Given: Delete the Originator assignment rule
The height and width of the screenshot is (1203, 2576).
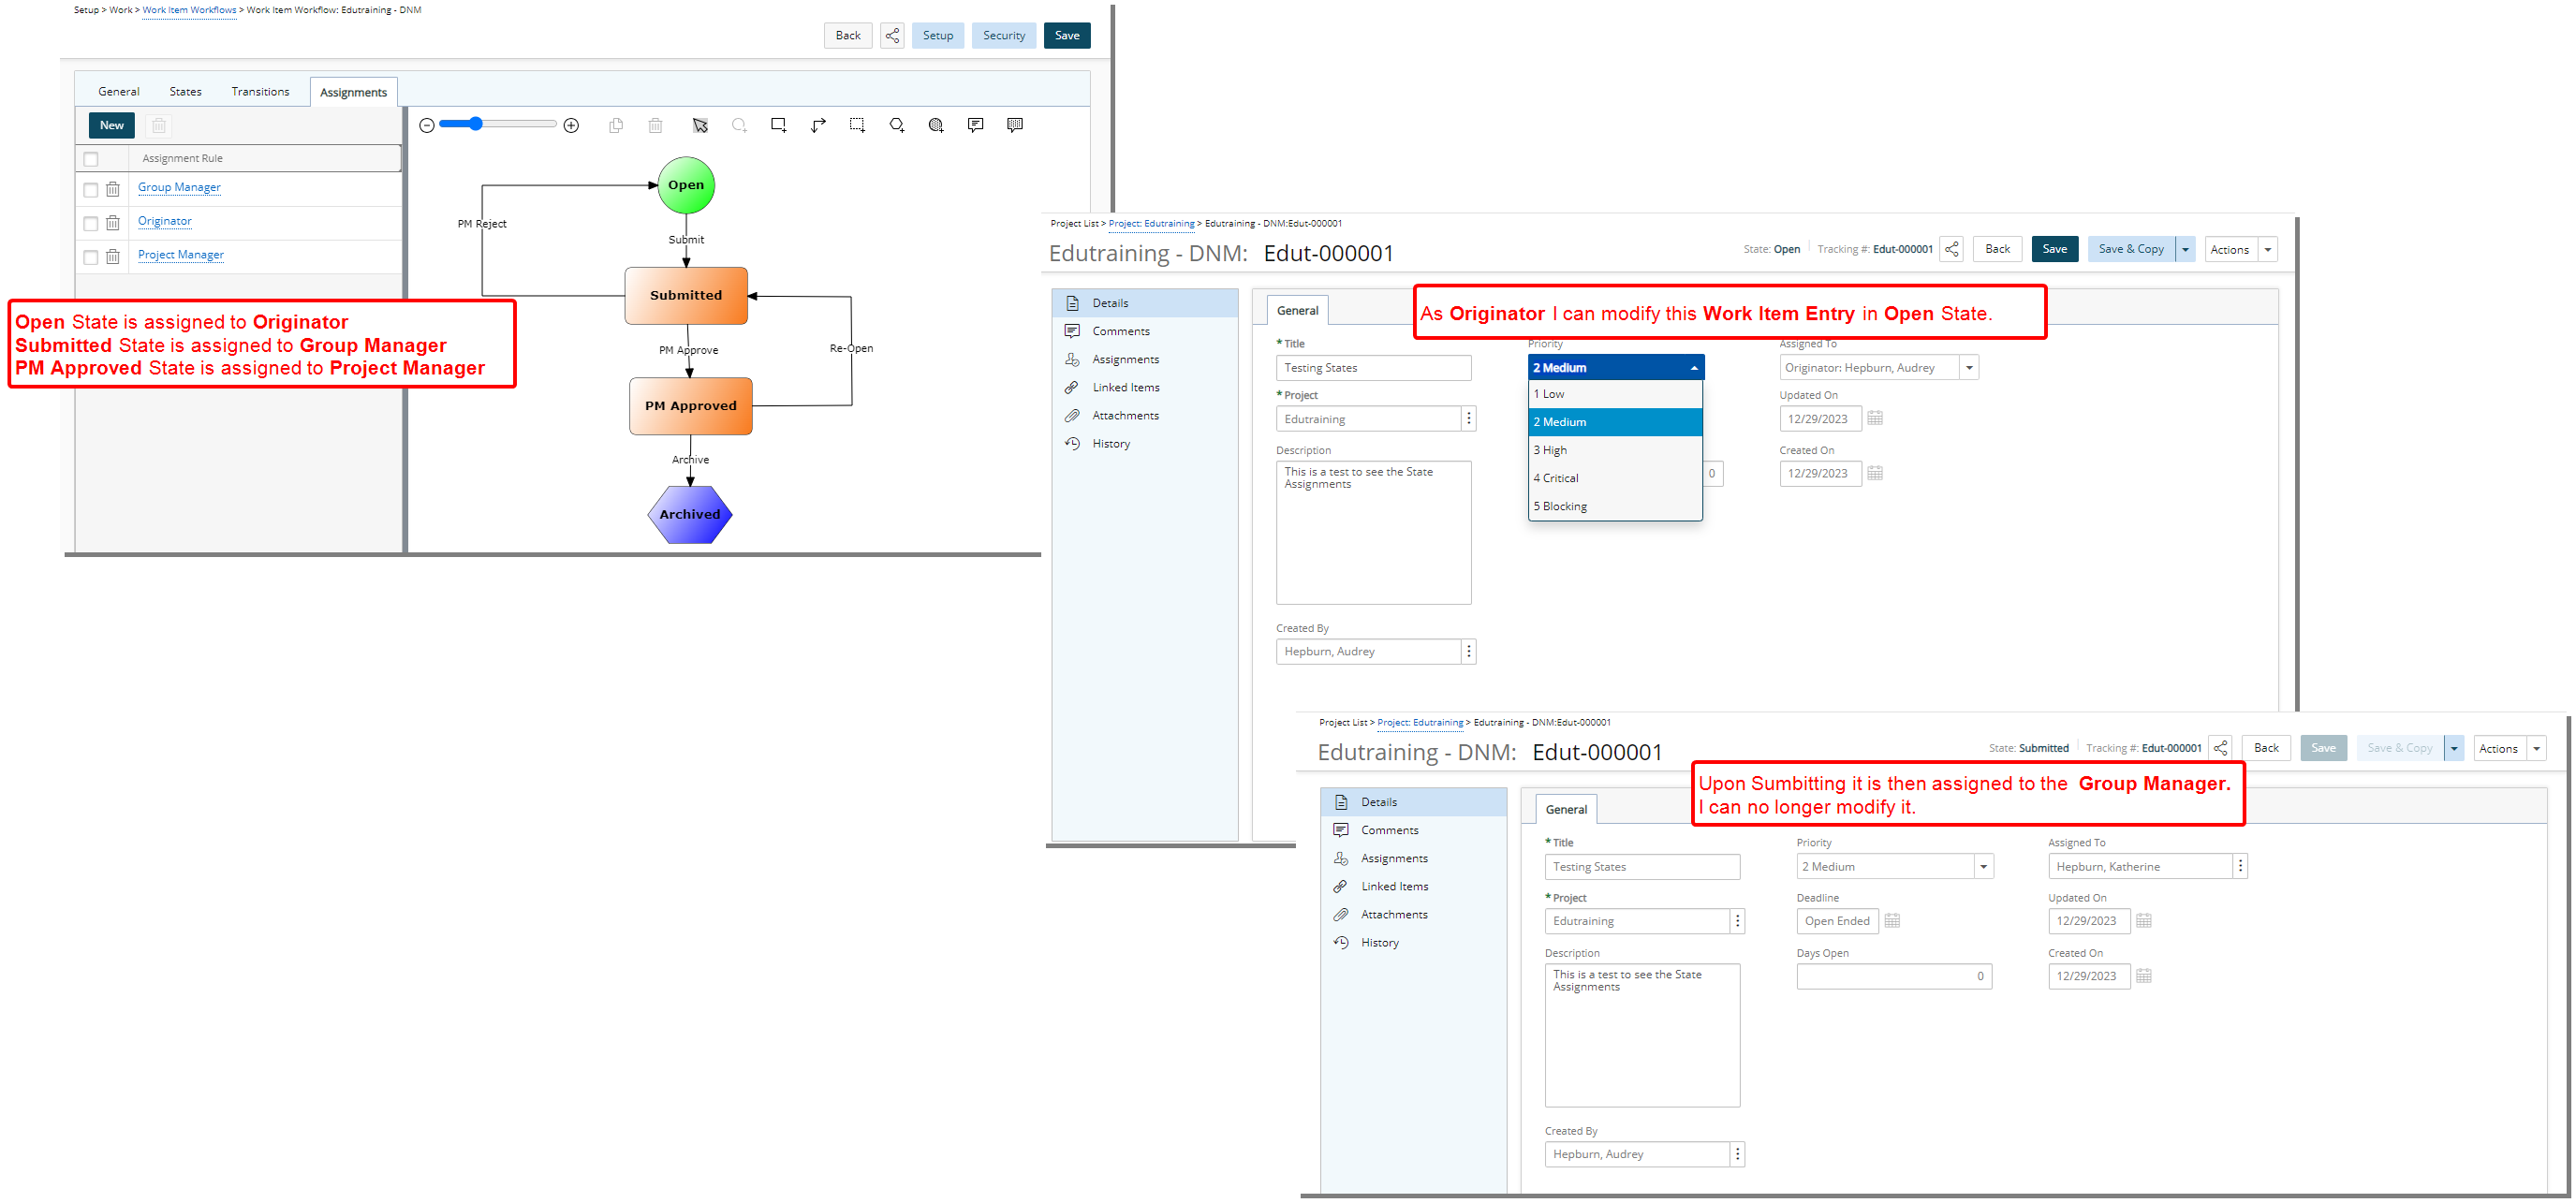Looking at the screenshot, I should coord(113,223).
